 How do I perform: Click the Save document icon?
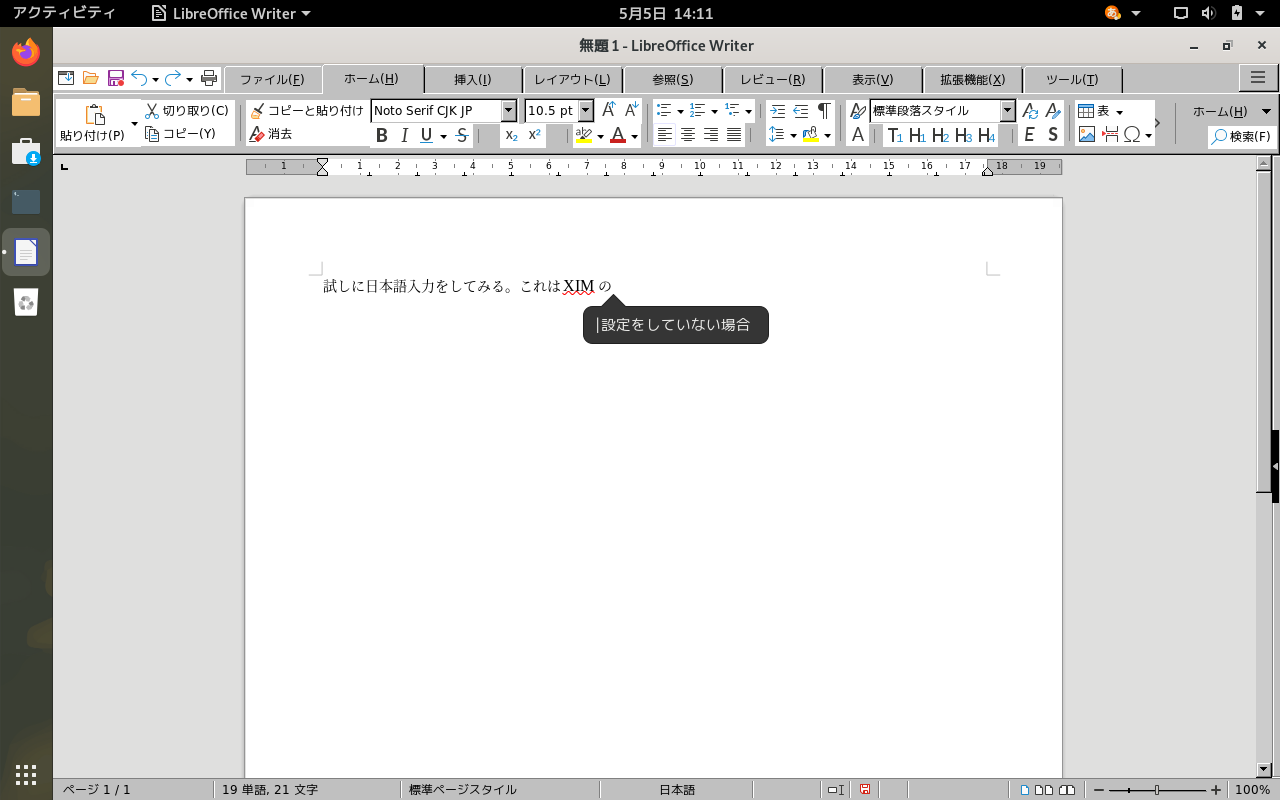(x=116, y=78)
